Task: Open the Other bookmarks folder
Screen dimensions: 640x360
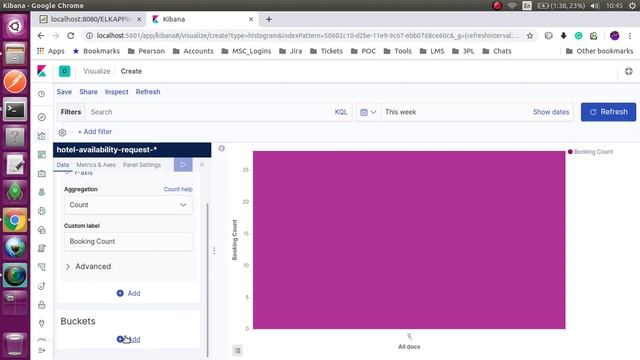Action: 599,51
